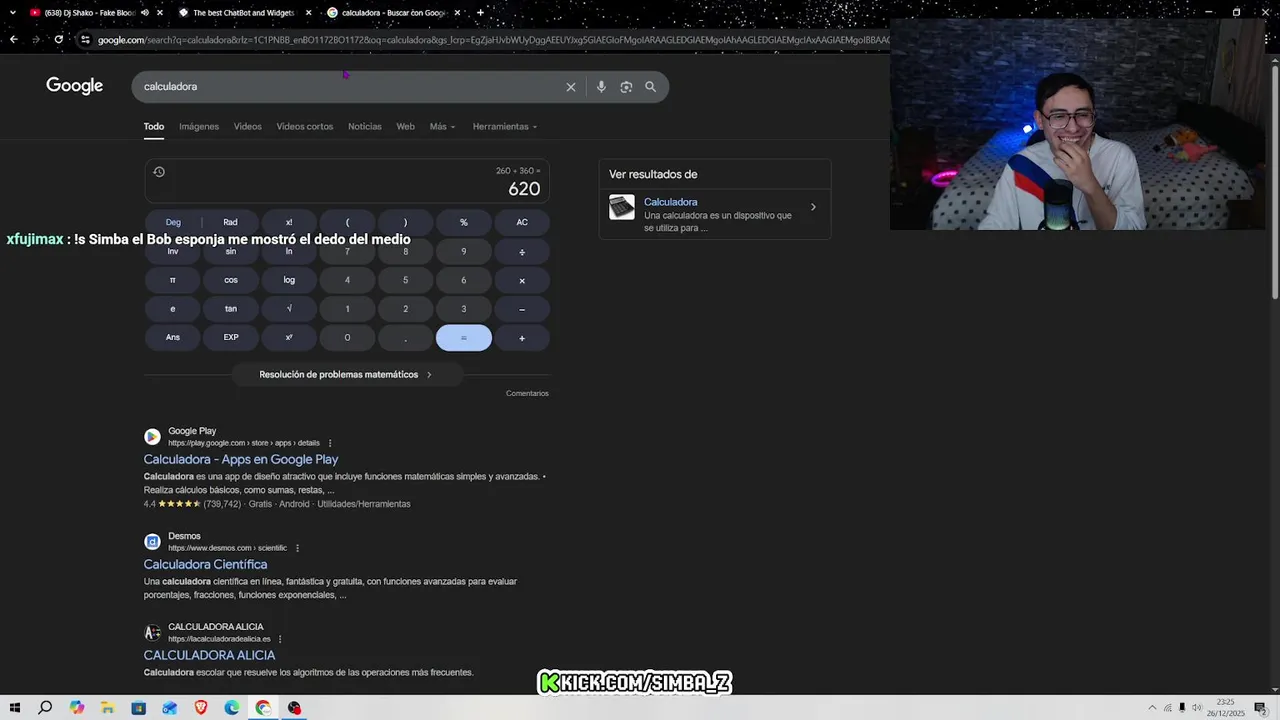
Task: Open Windows Start menu
Action: 14,708
